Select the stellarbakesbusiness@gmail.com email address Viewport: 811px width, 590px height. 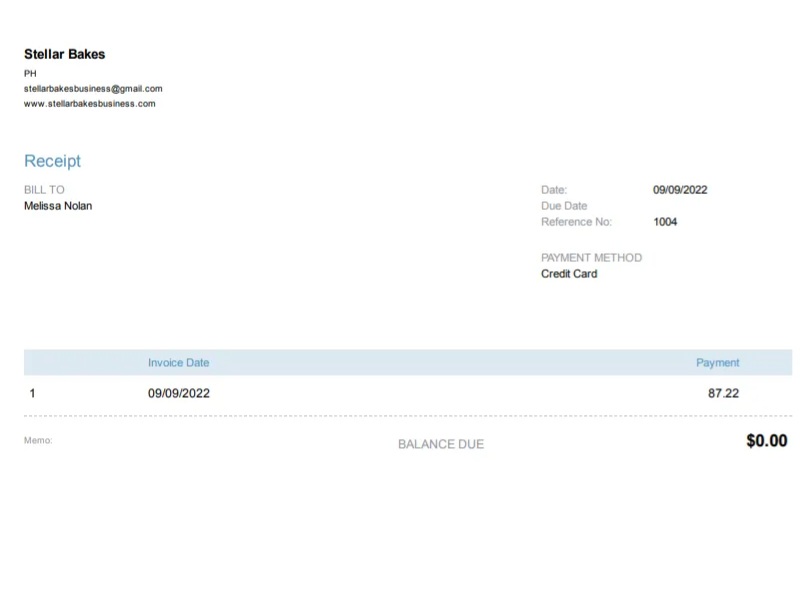[93, 88]
